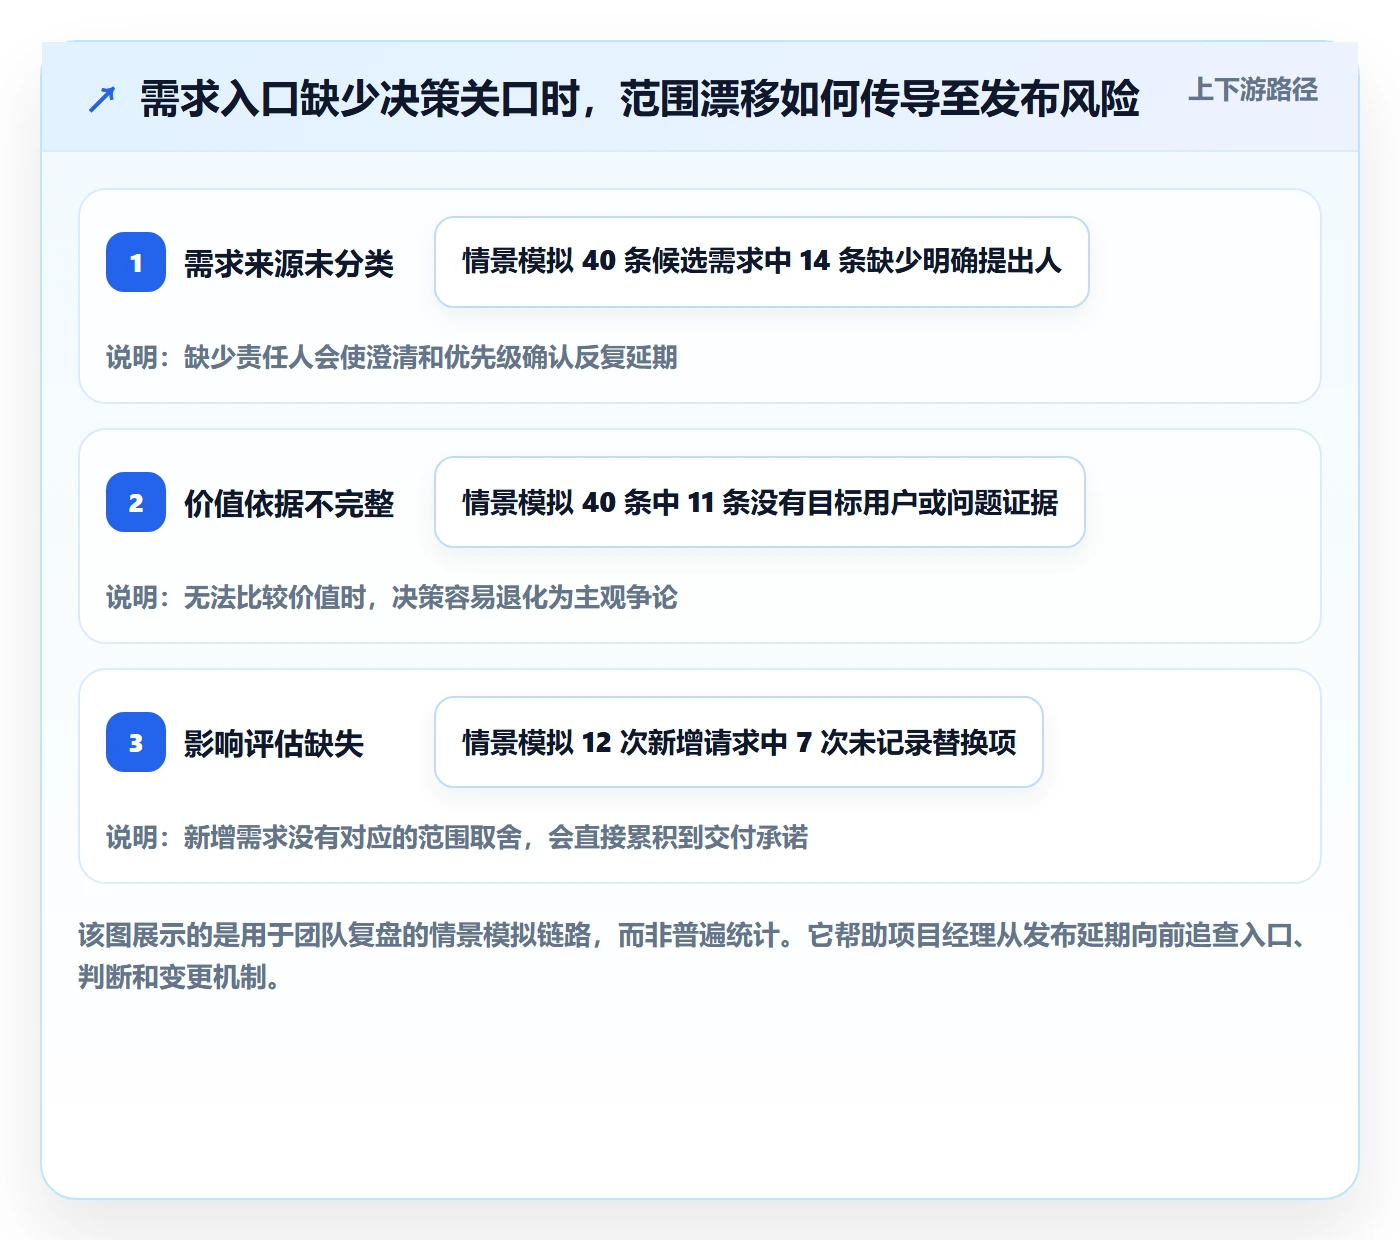
Task: Click the 上下游路径 label in header
Action: click(1253, 90)
